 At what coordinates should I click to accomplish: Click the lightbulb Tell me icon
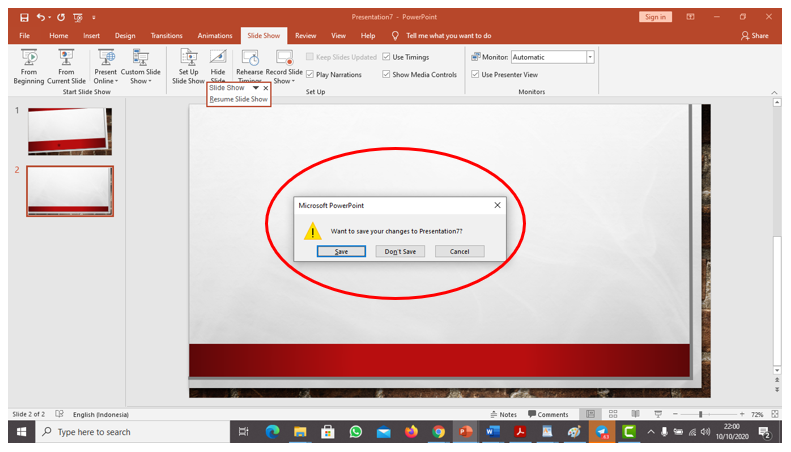[x=395, y=36]
